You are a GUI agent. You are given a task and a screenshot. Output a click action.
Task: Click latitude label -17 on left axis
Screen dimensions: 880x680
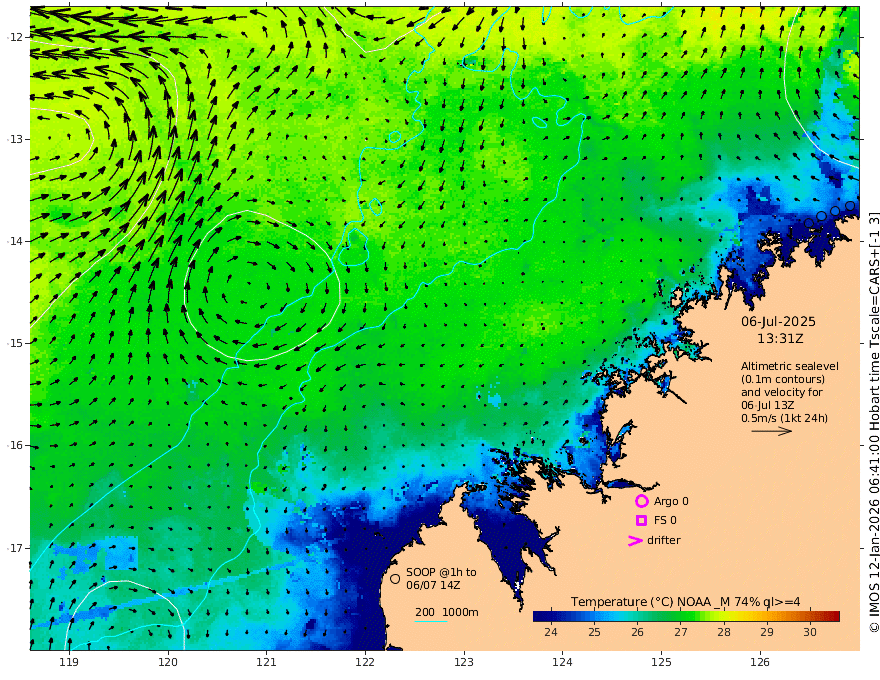[16, 548]
